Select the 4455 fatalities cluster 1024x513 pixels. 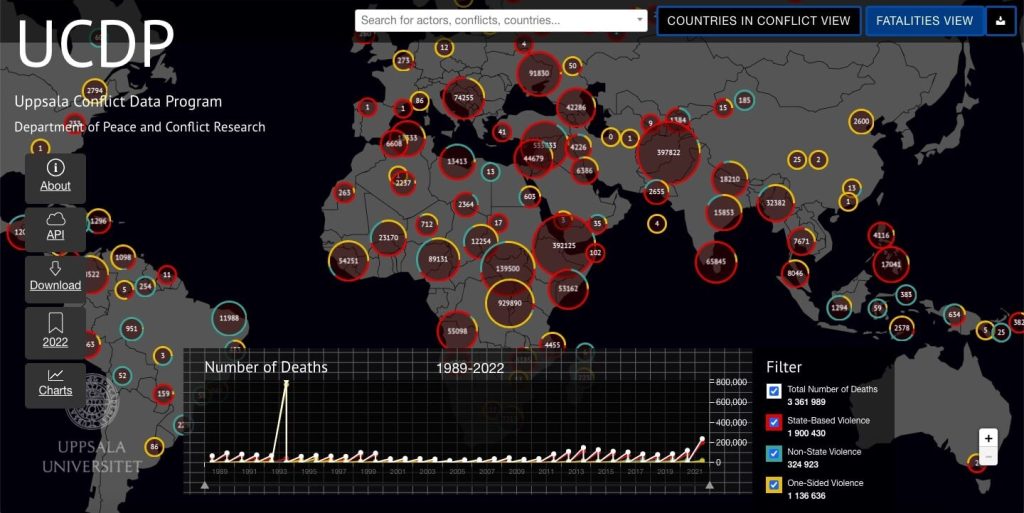552,344
